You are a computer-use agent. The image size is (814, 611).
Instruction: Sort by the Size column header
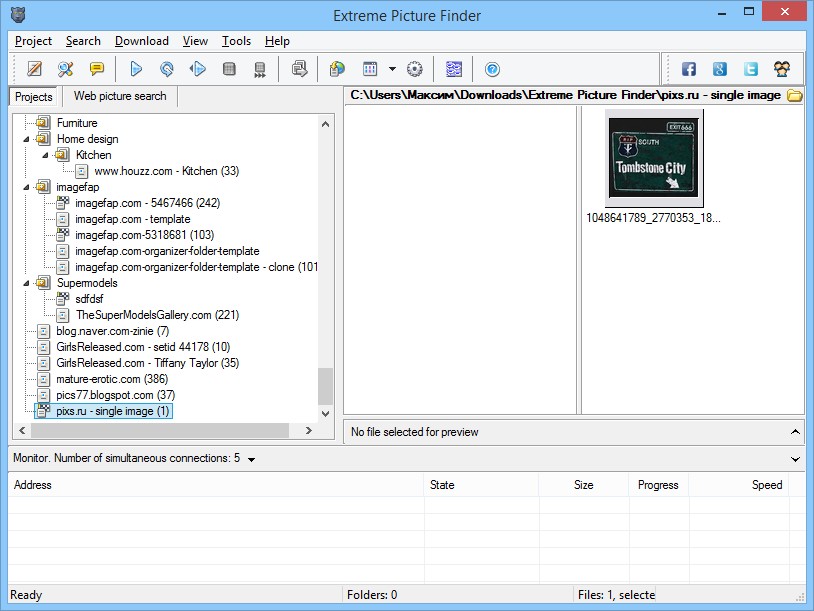pos(584,485)
